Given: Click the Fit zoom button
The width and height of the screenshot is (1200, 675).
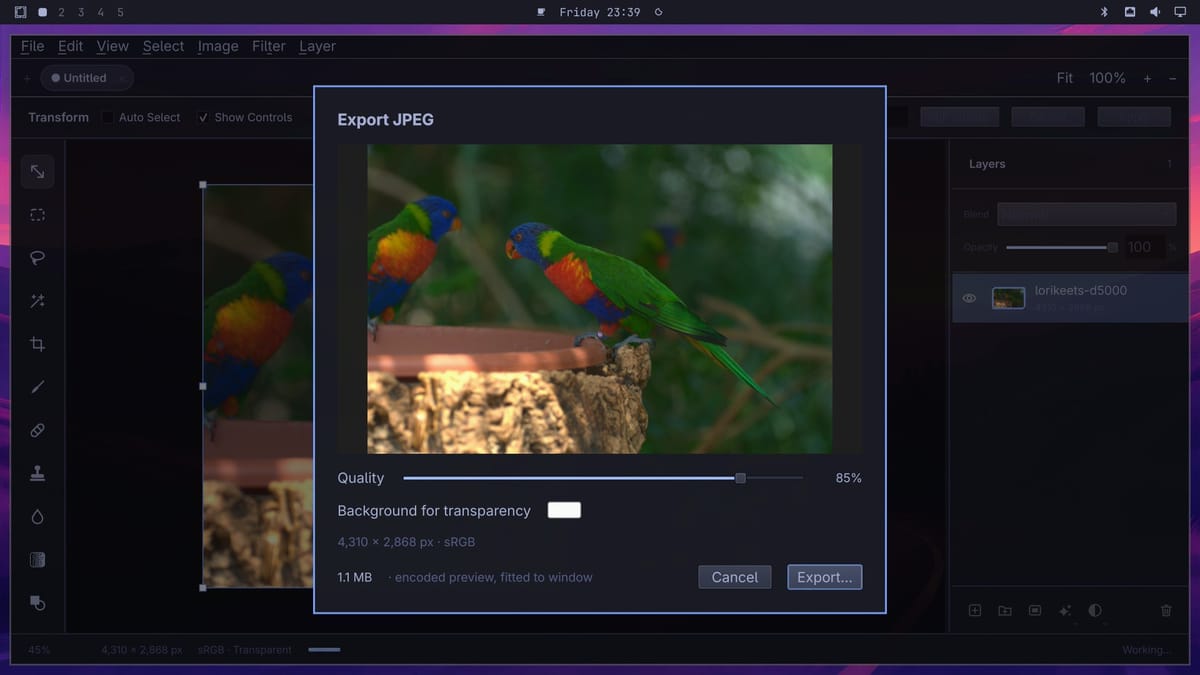Looking at the screenshot, I should (1065, 78).
